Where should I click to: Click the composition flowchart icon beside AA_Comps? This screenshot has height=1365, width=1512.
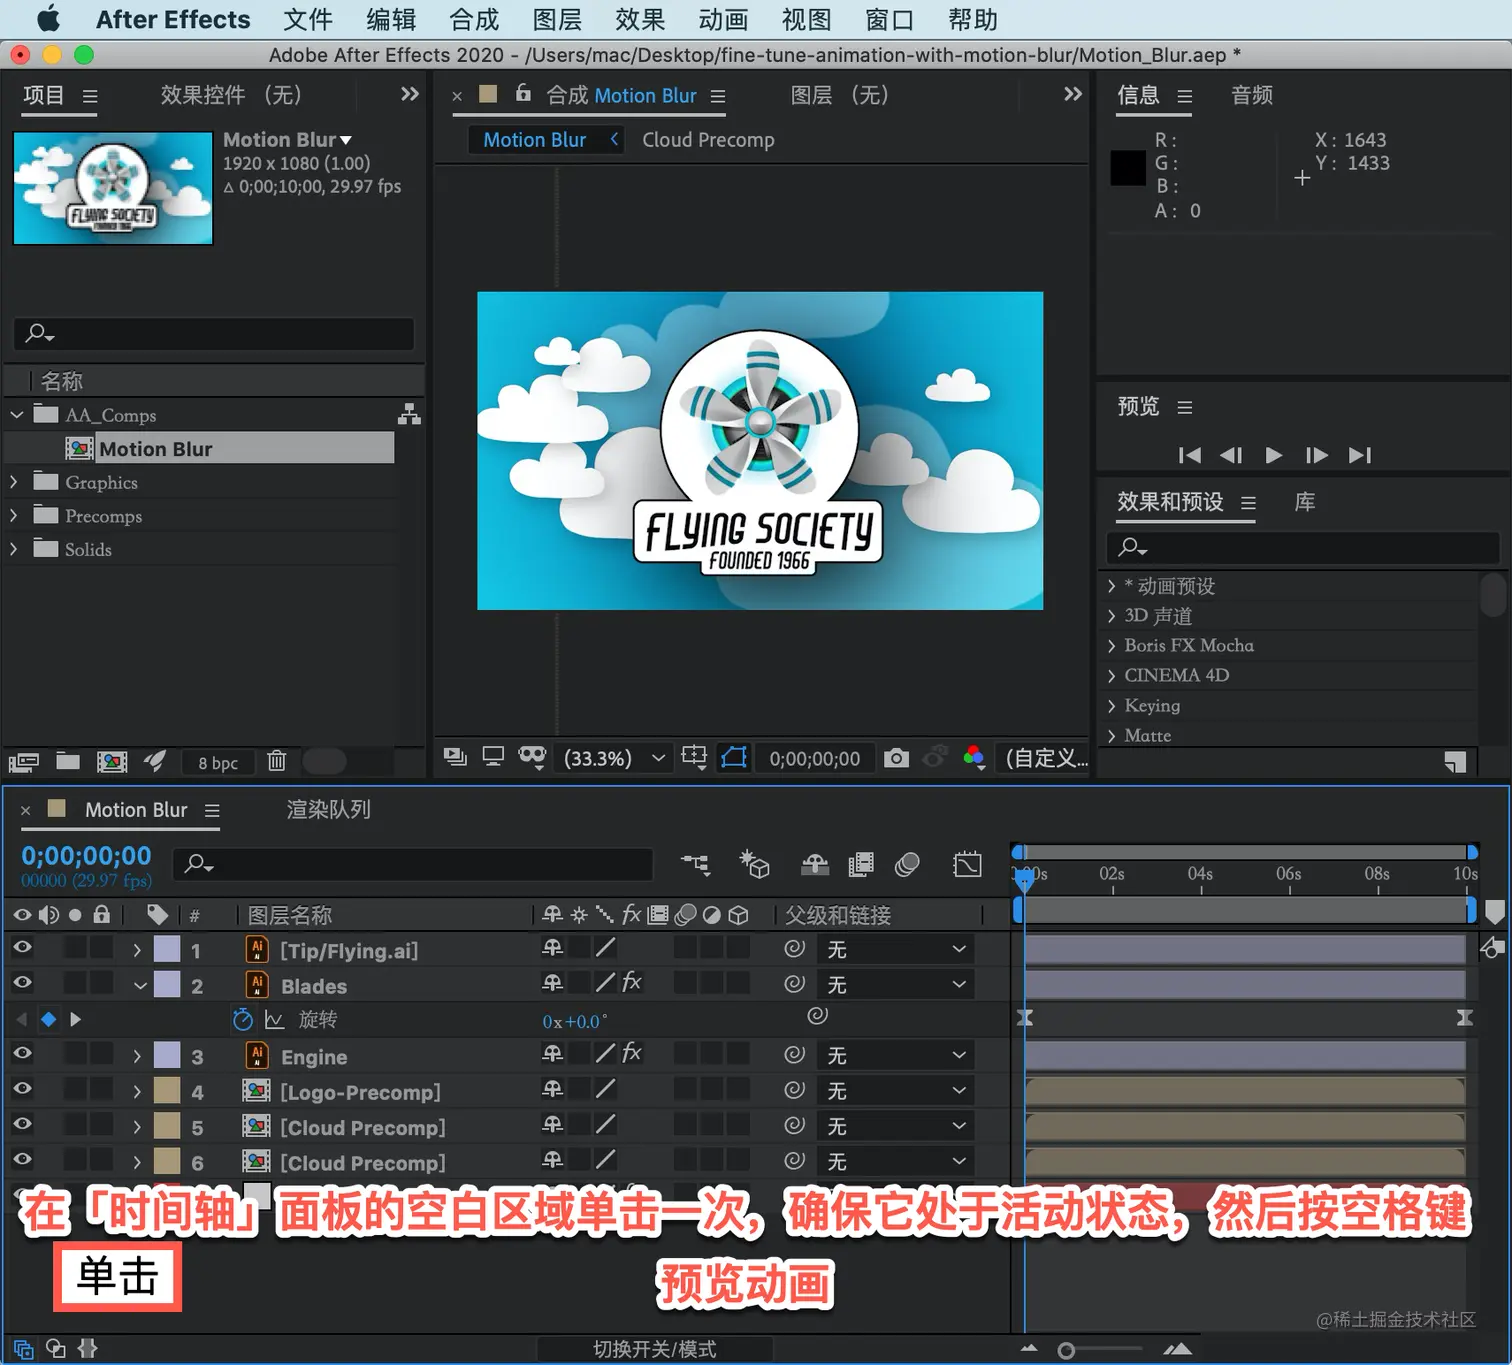click(409, 414)
